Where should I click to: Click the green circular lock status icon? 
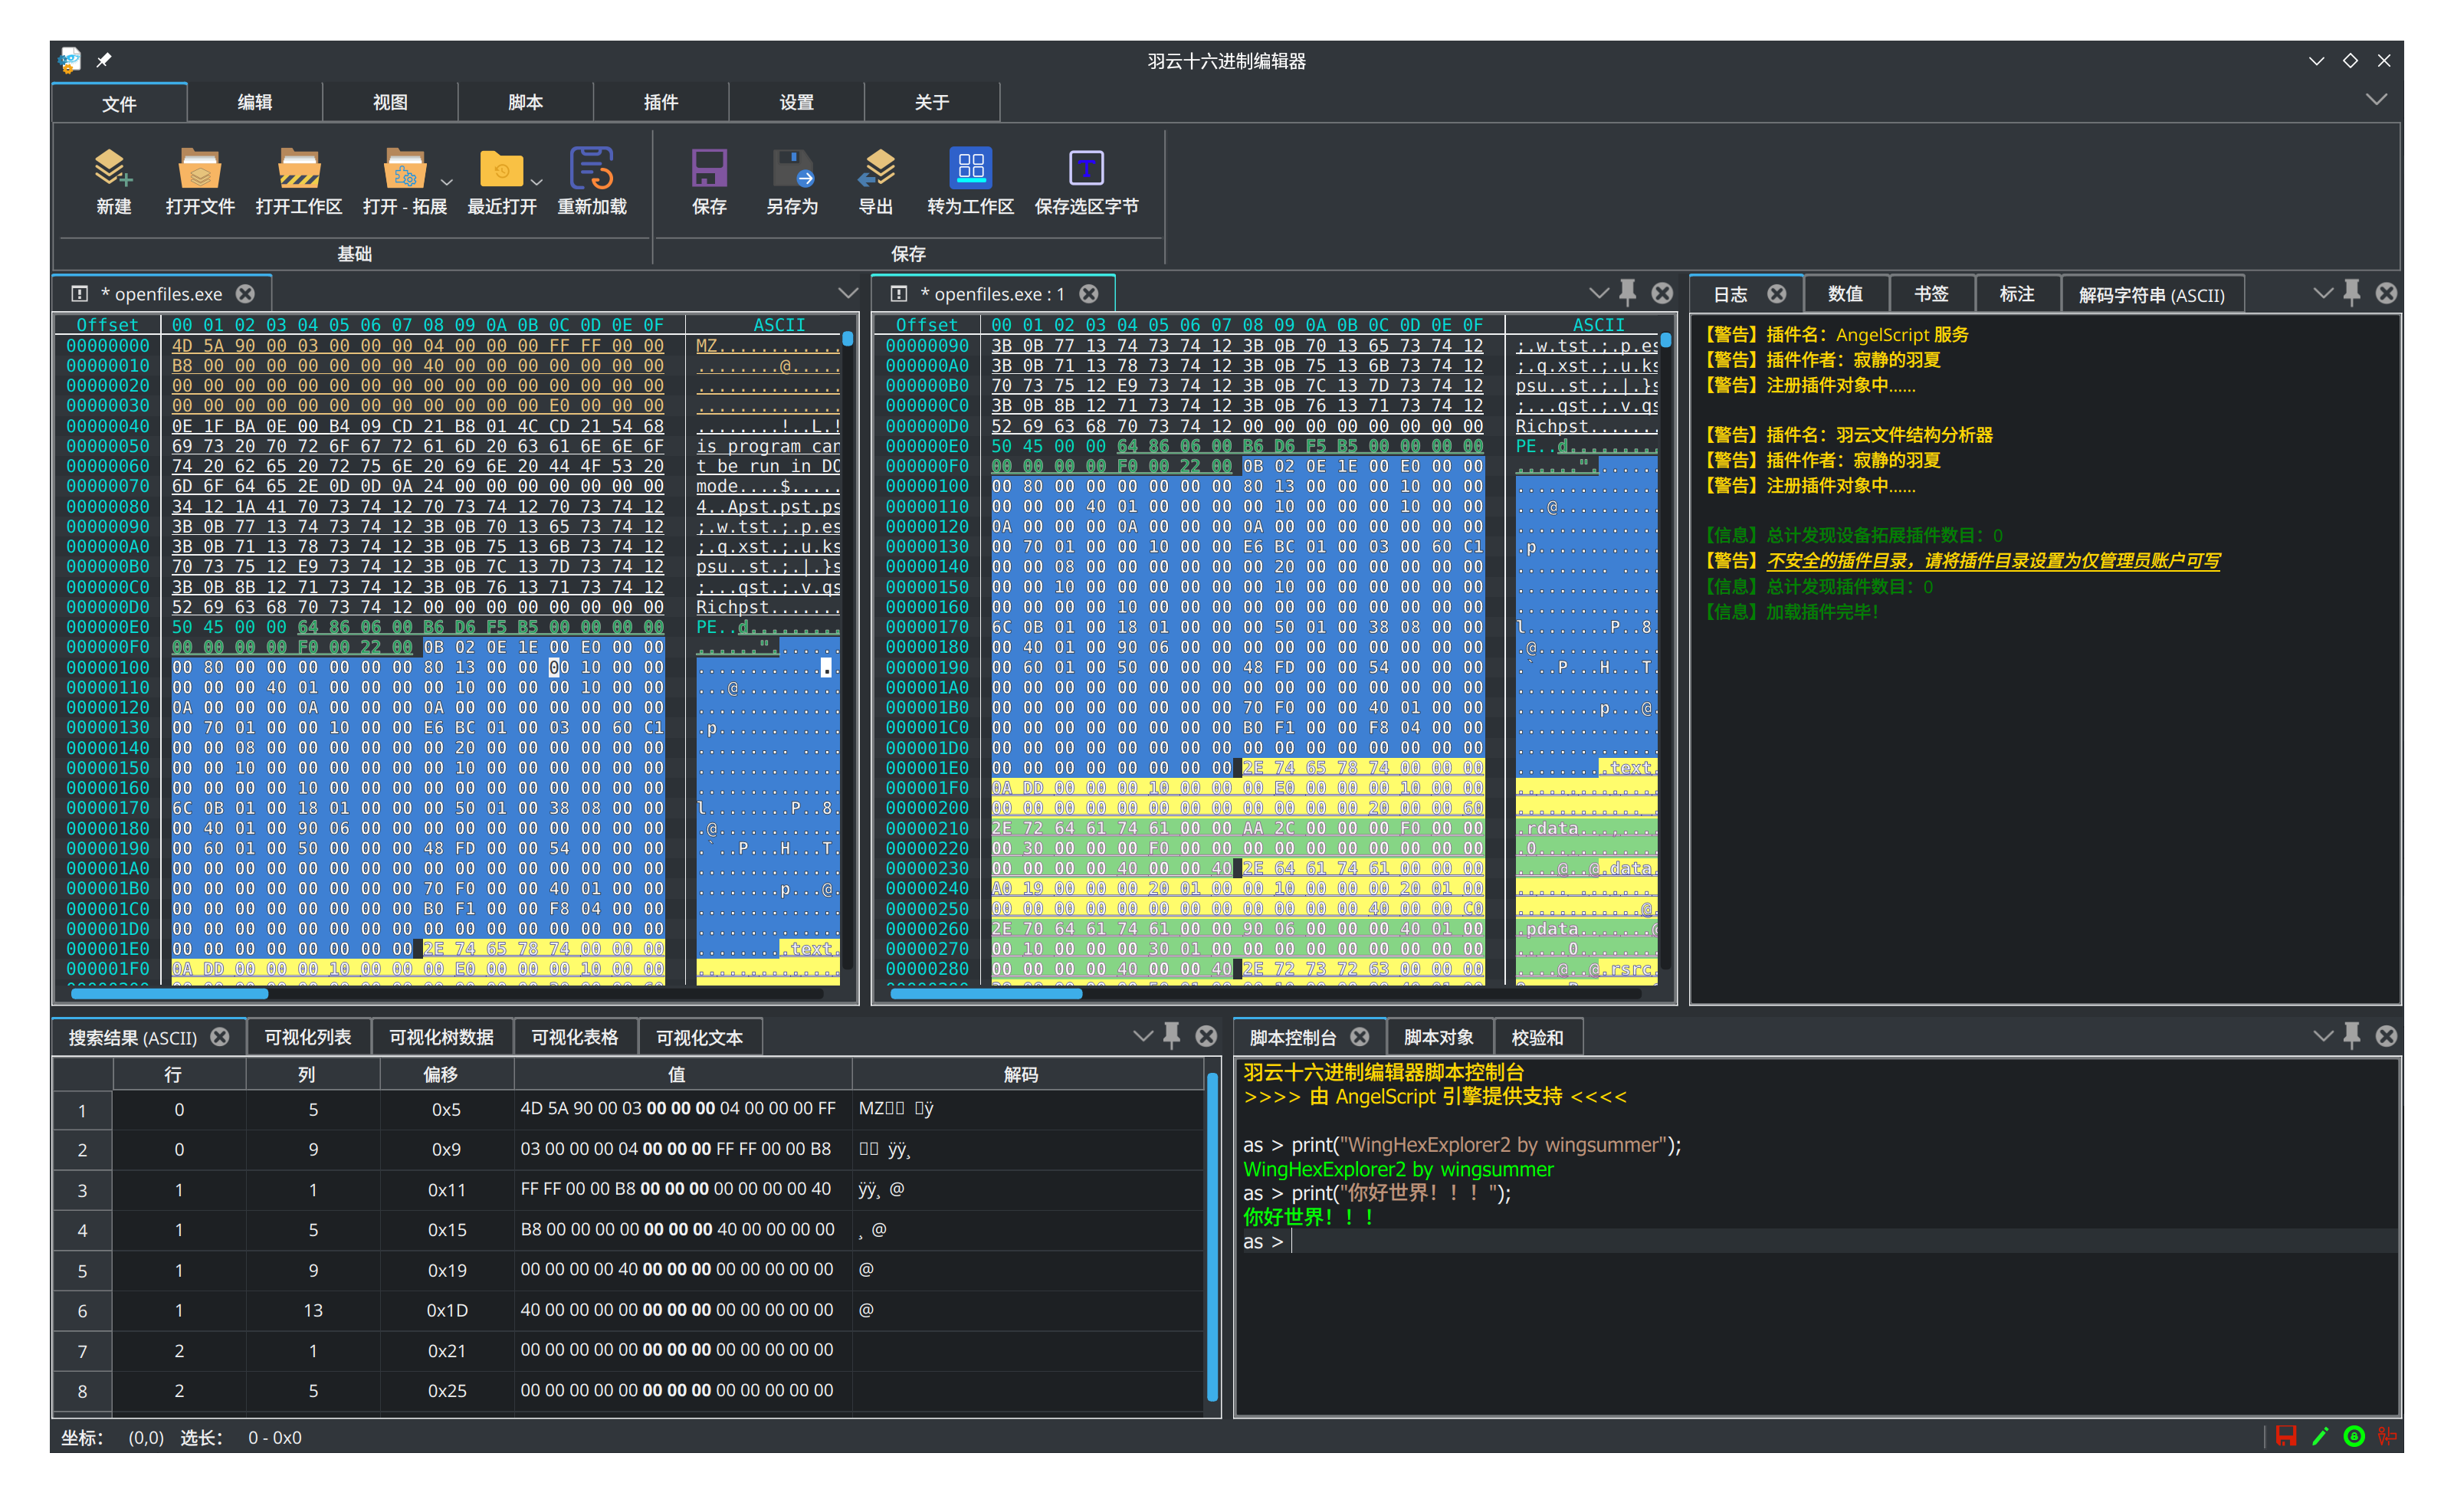pyautogui.click(x=2354, y=1436)
